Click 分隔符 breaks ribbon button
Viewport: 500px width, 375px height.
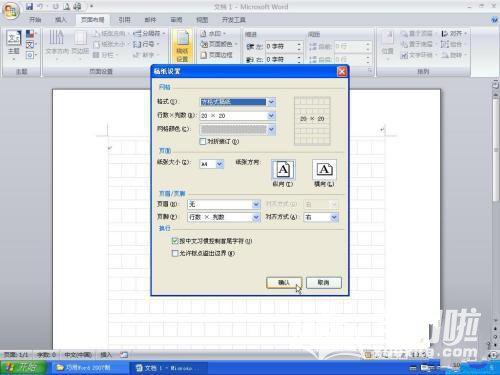coord(149,34)
